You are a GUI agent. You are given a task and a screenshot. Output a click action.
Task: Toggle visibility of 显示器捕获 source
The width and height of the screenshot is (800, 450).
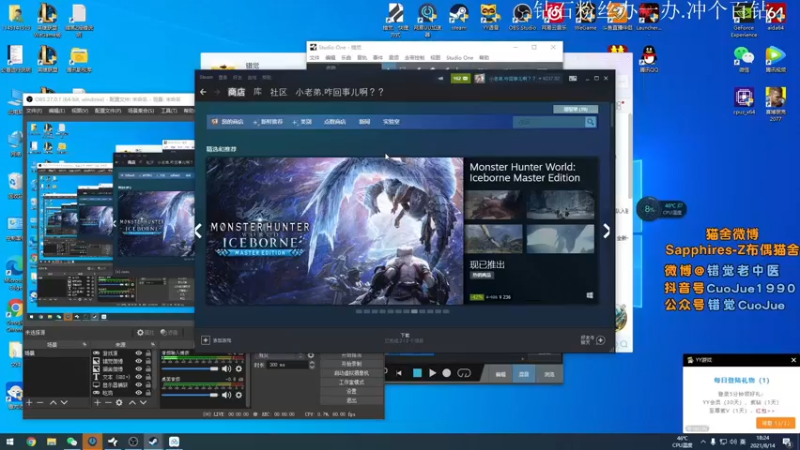[138, 385]
